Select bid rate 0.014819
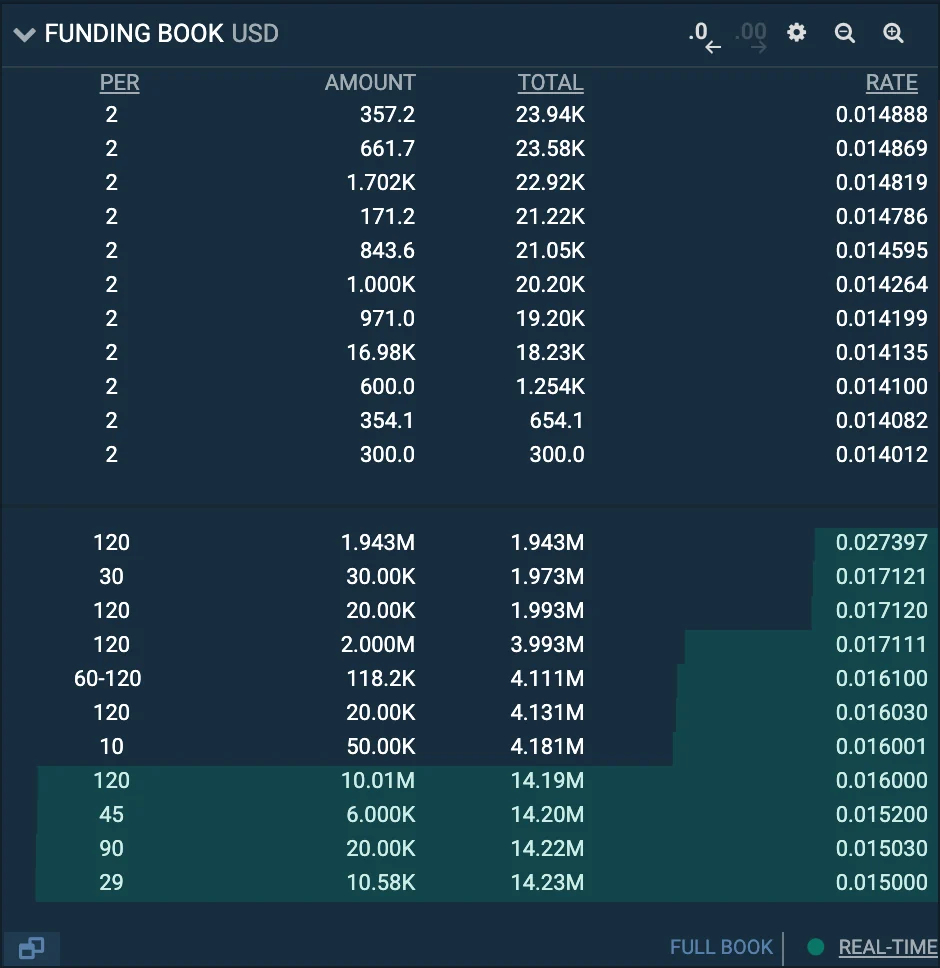The image size is (940, 968). point(881,182)
